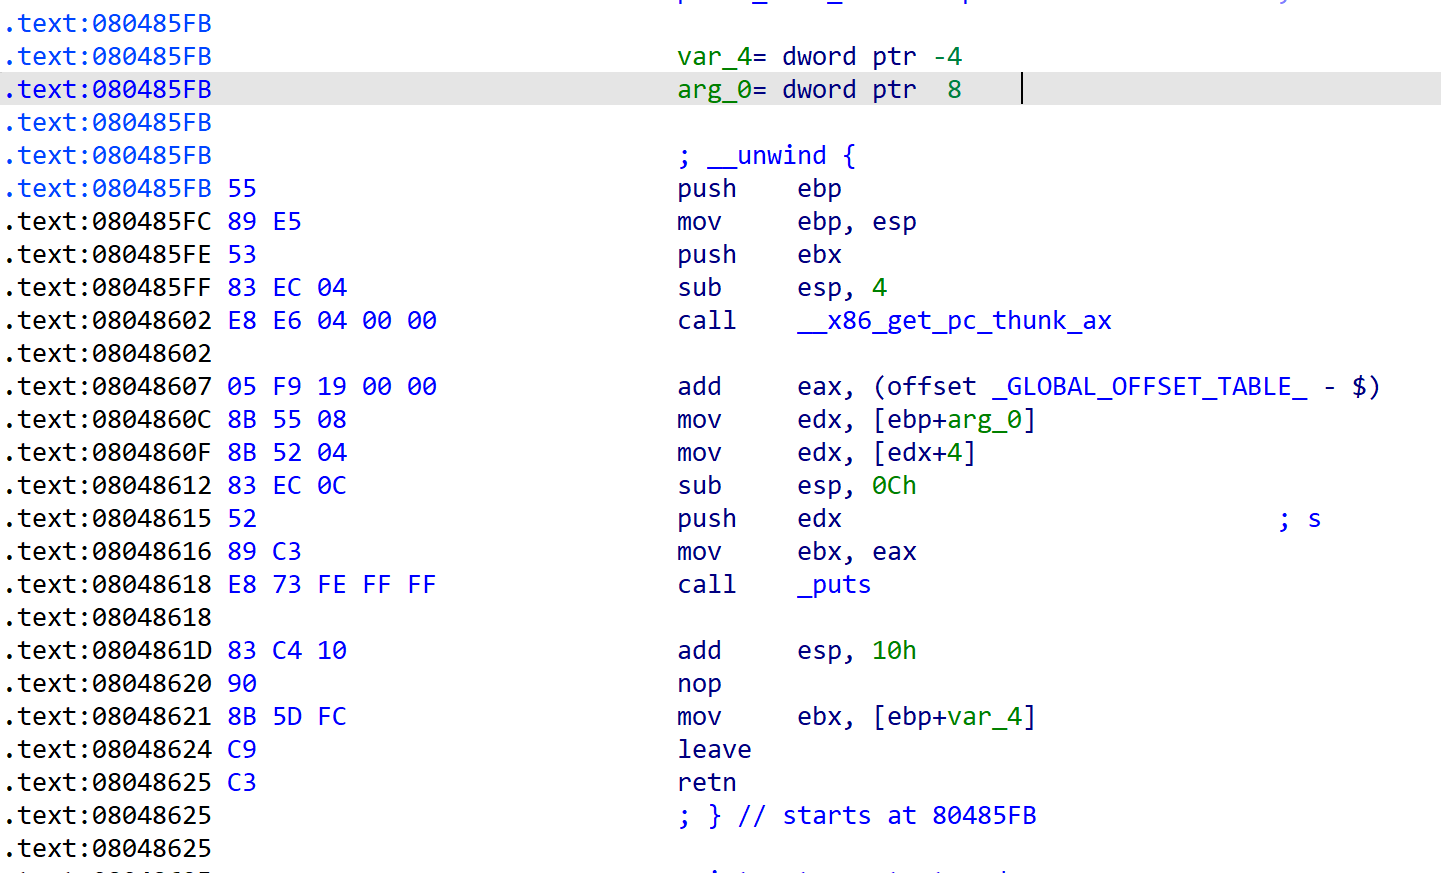
Task: Click opcode bytes "83 C4 10"
Action: point(287,650)
